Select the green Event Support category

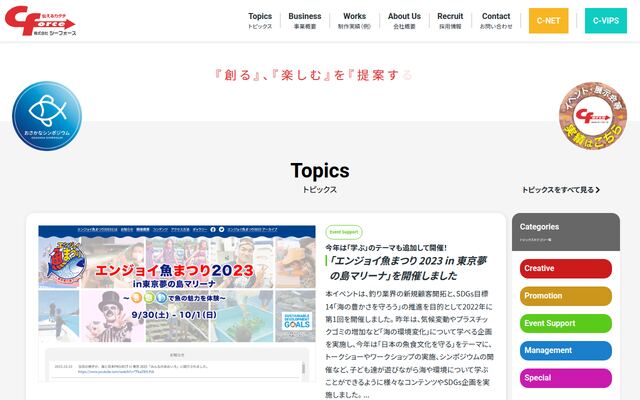(566, 323)
